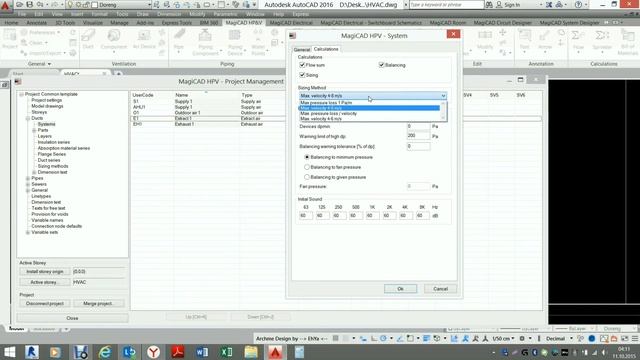Open the Home ribbon tab
Screen dimensions: 640x360
[11, 23]
